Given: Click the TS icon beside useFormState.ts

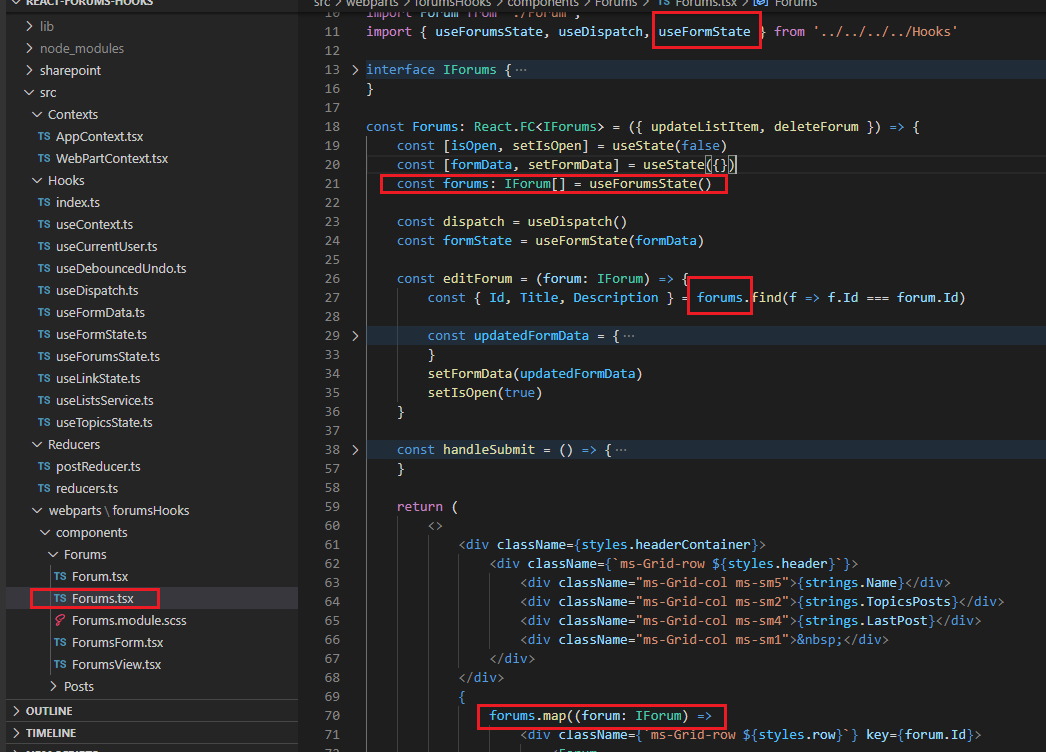Looking at the screenshot, I should [43, 334].
